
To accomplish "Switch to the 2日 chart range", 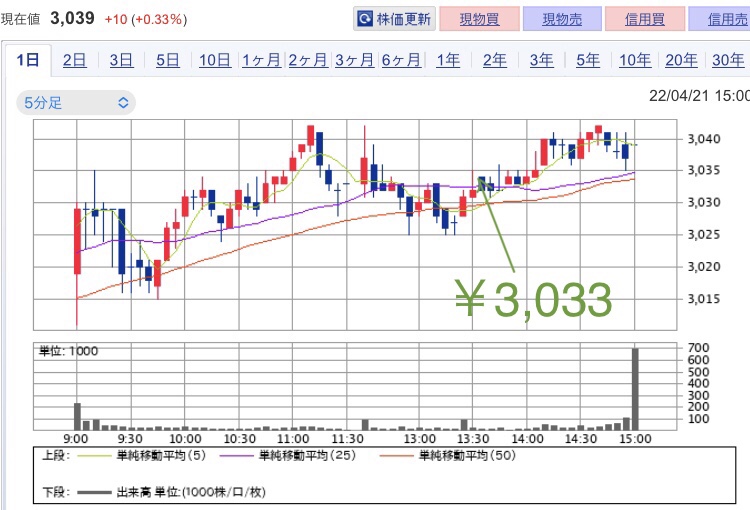I will [x=75, y=60].
